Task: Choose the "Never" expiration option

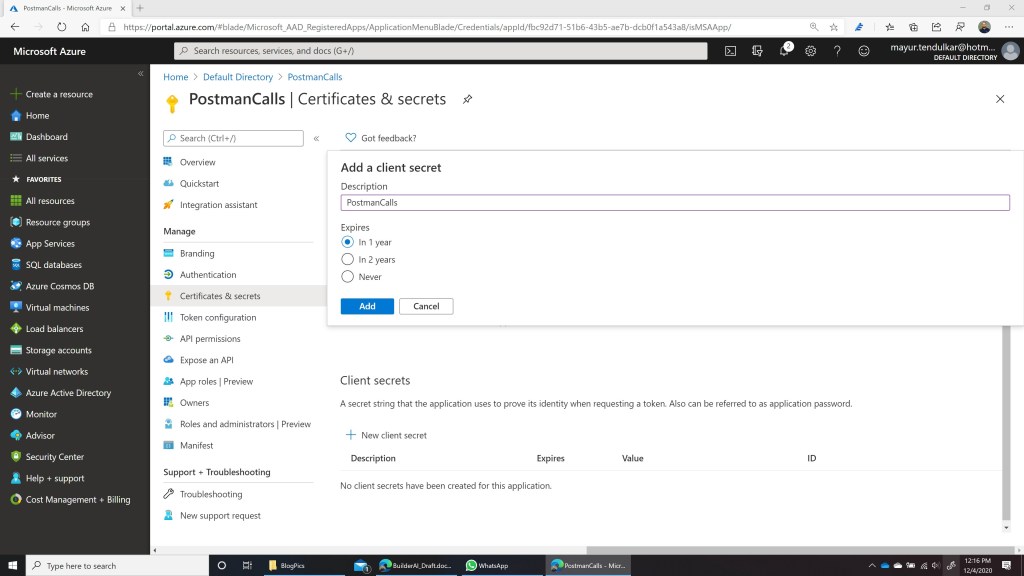Action: (348, 277)
